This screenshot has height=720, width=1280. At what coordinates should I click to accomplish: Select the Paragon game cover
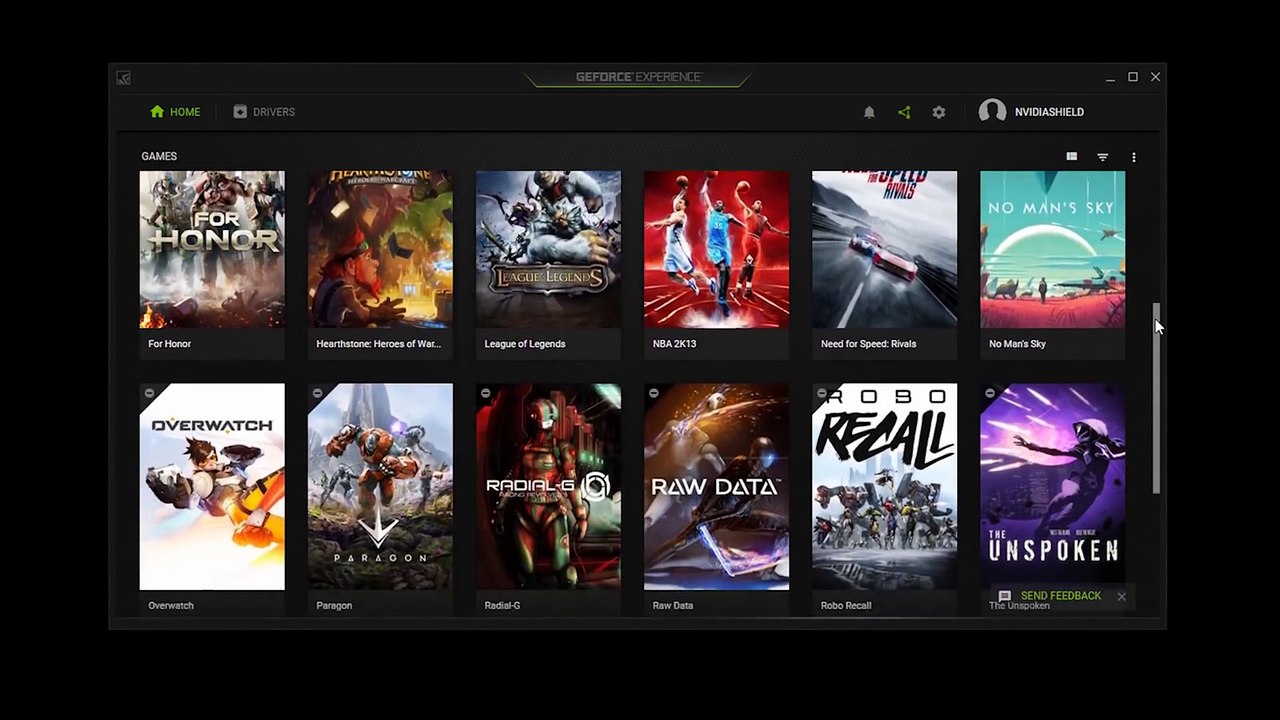tap(380, 487)
